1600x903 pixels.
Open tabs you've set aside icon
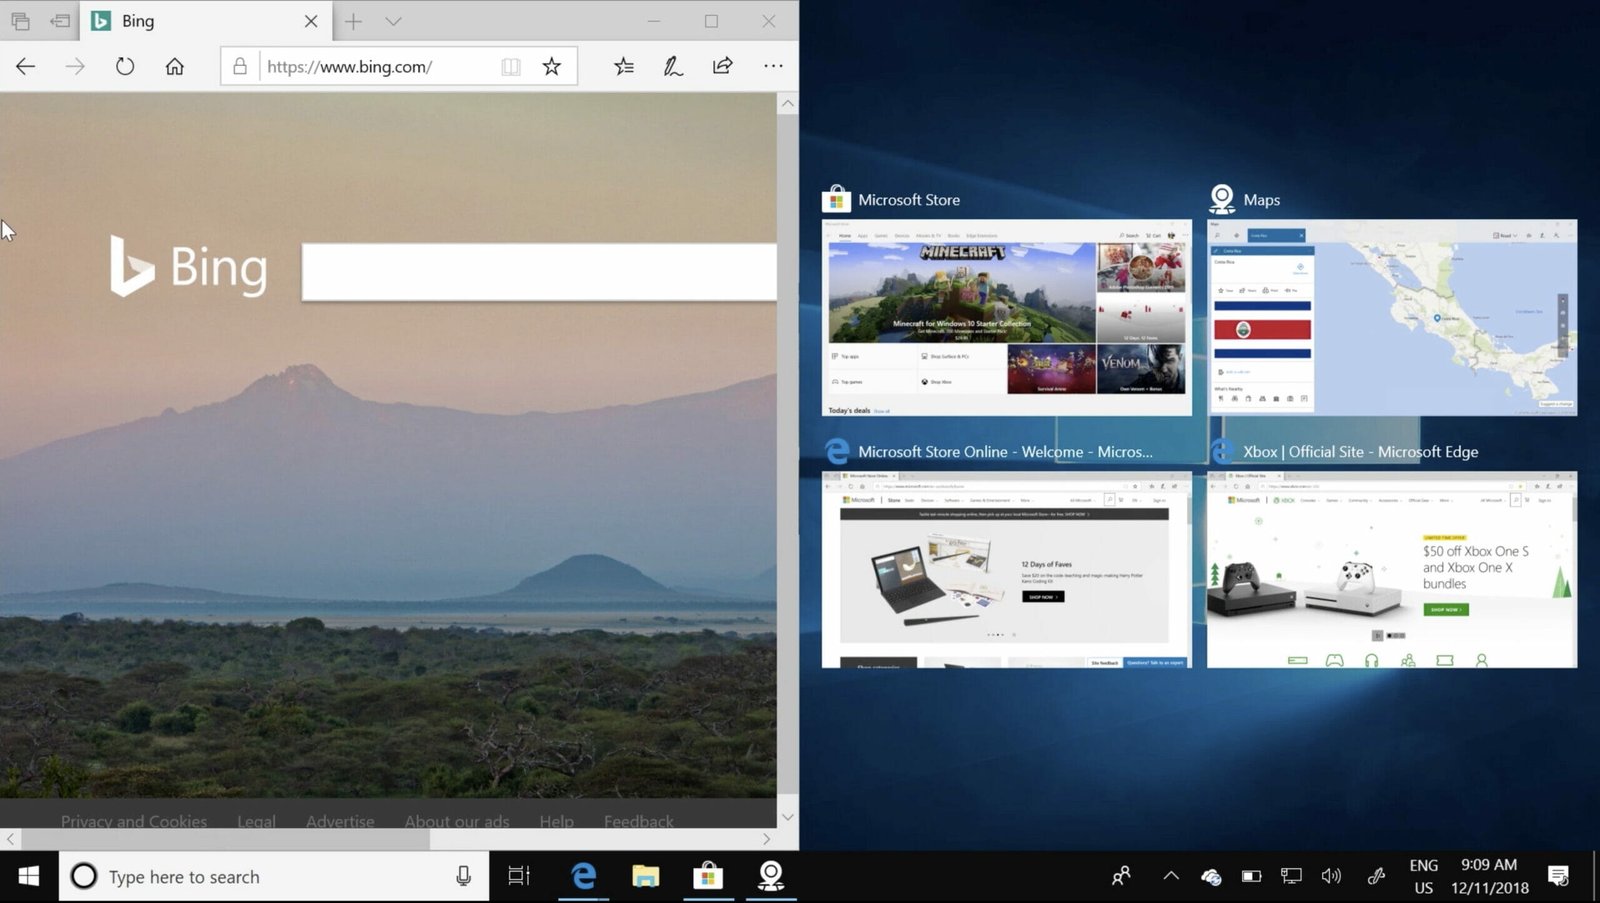[x=20, y=21]
